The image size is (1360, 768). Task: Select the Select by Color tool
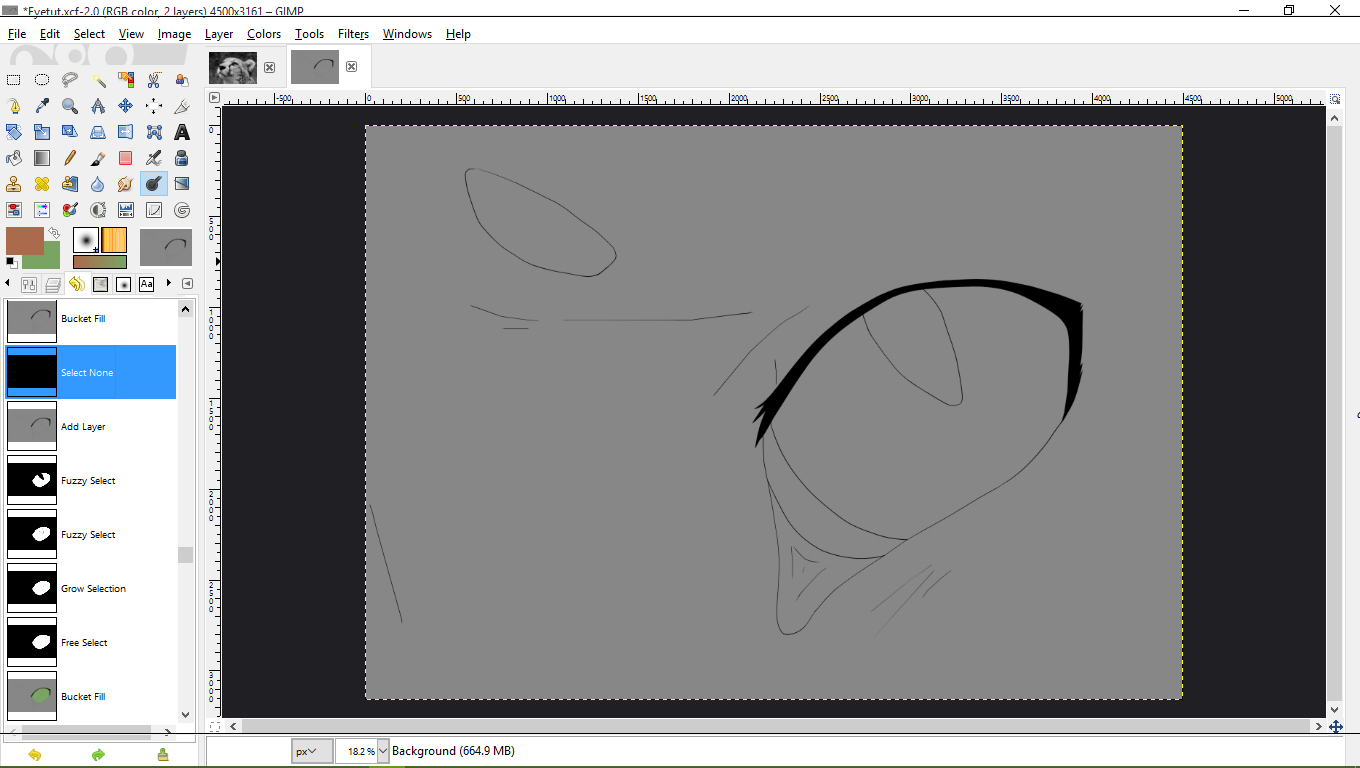[126, 80]
